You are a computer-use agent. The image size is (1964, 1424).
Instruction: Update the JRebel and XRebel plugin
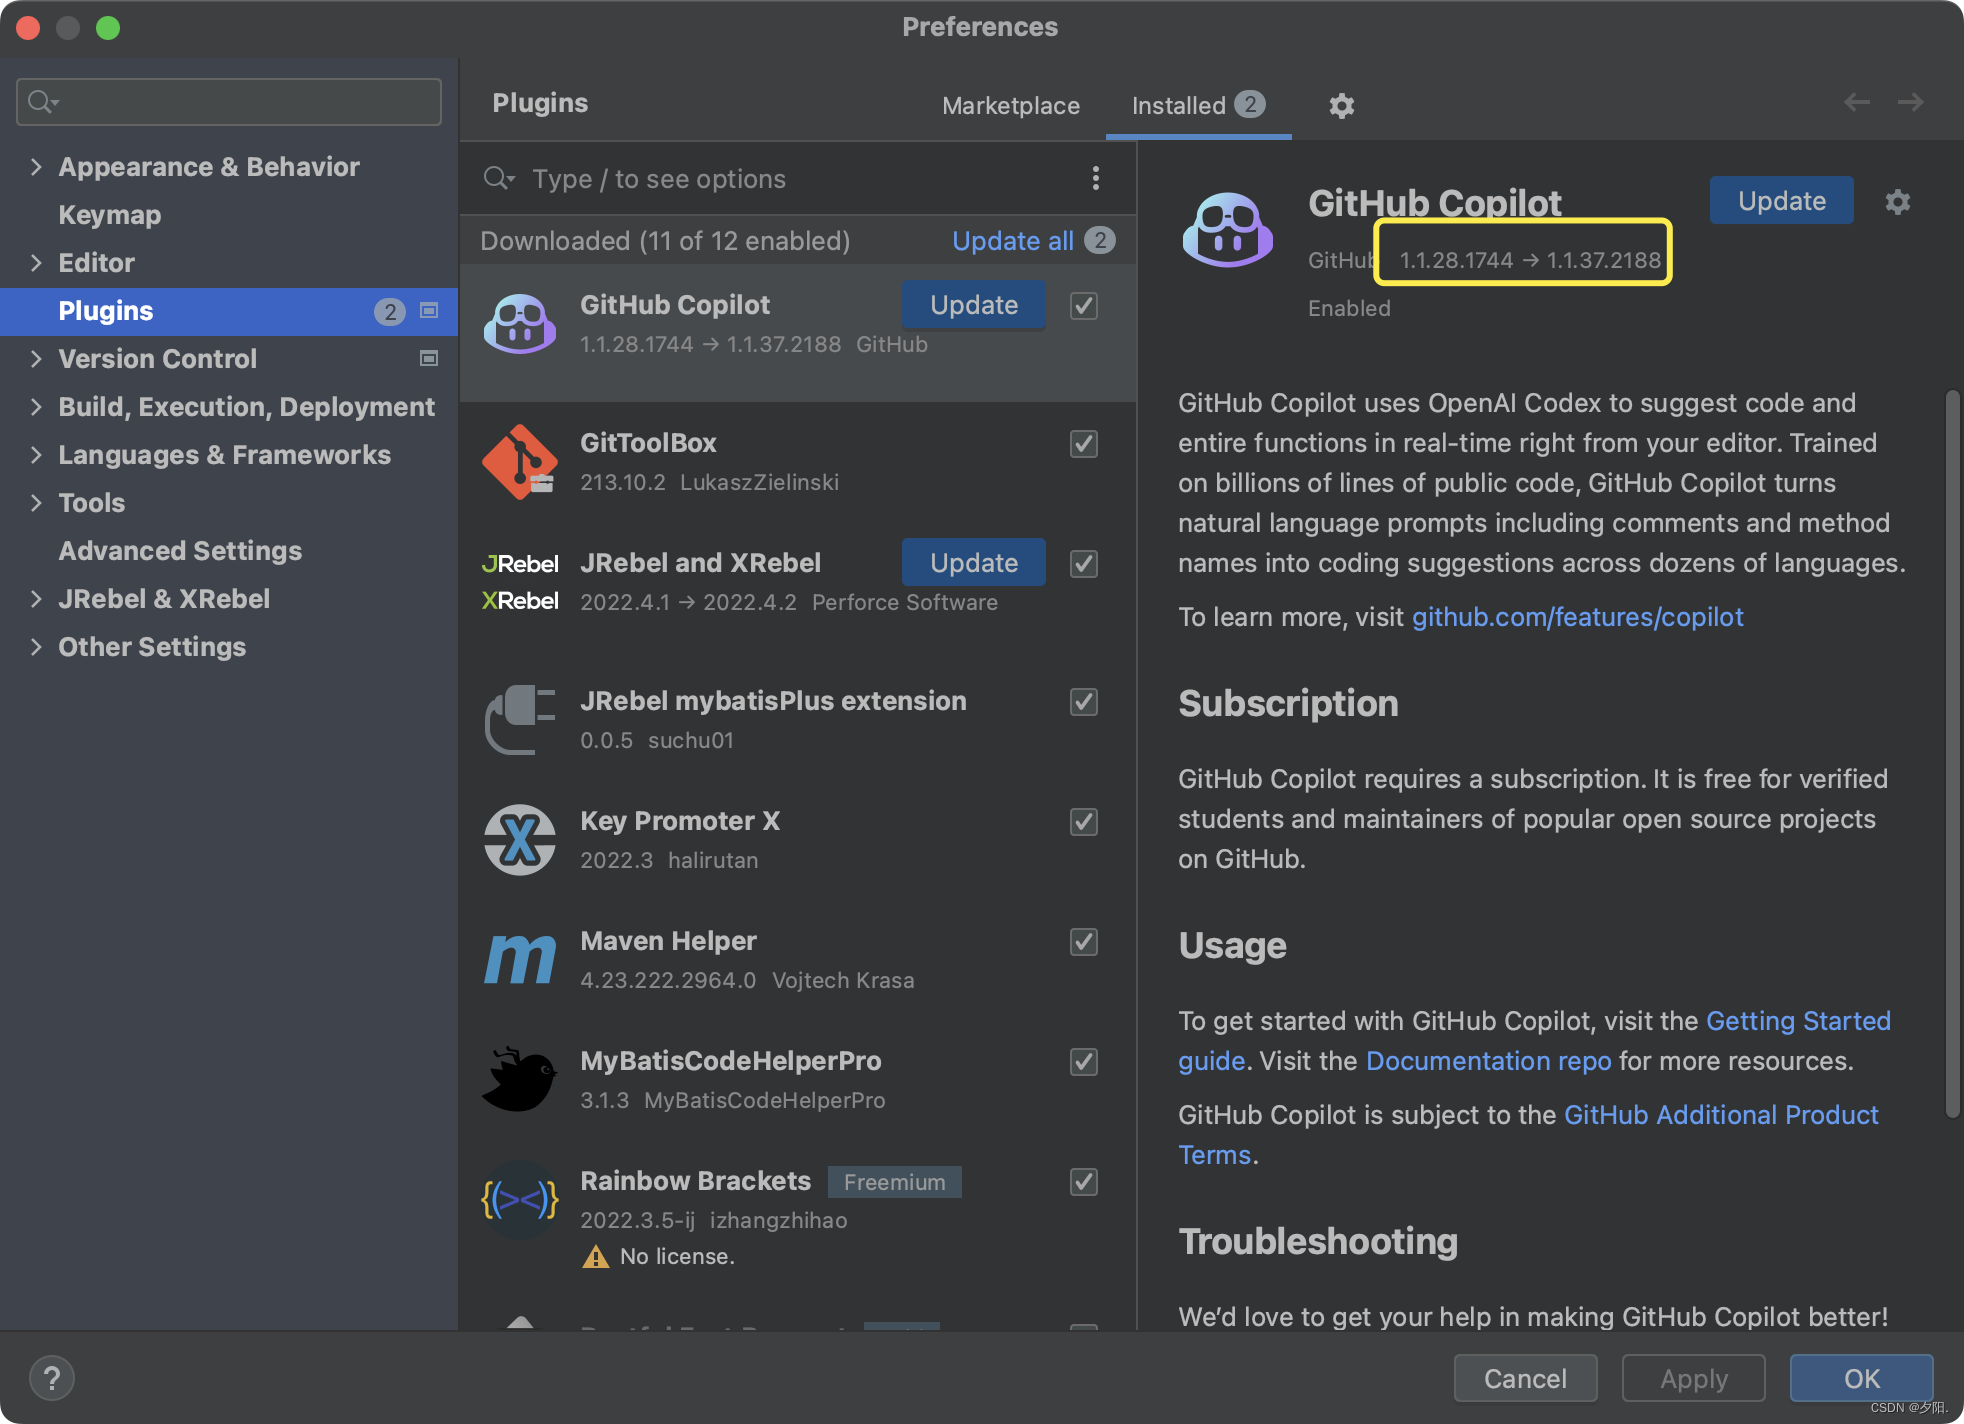click(x=973, y=562)
